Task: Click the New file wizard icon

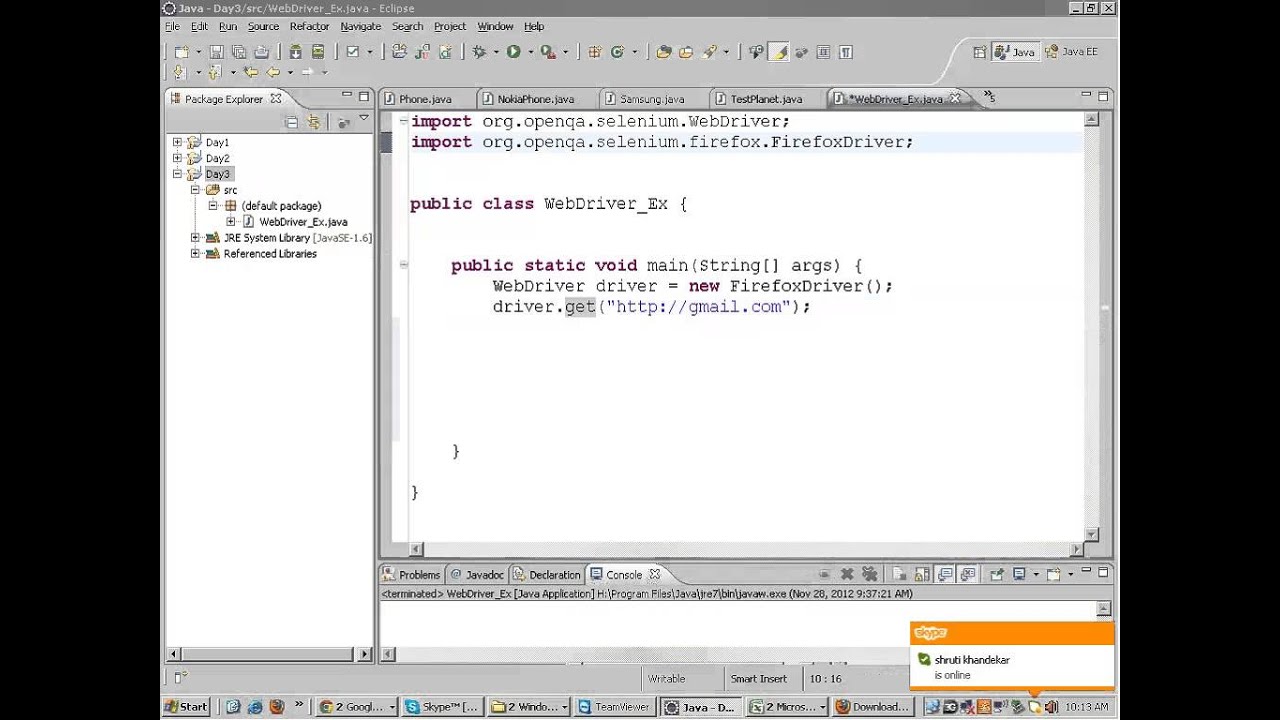Action: click(181, 52)
